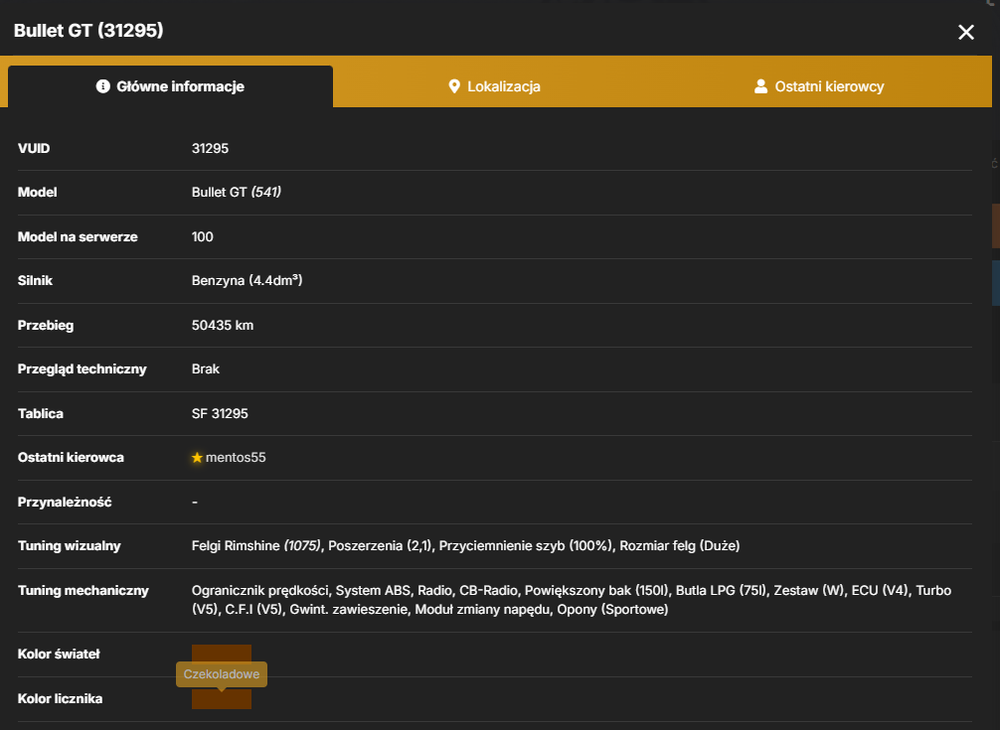Click the Opony (Sportowe) tuning entry
Image resolution: width=1000 pixels, height=730 pixels.
pos(613,610)
